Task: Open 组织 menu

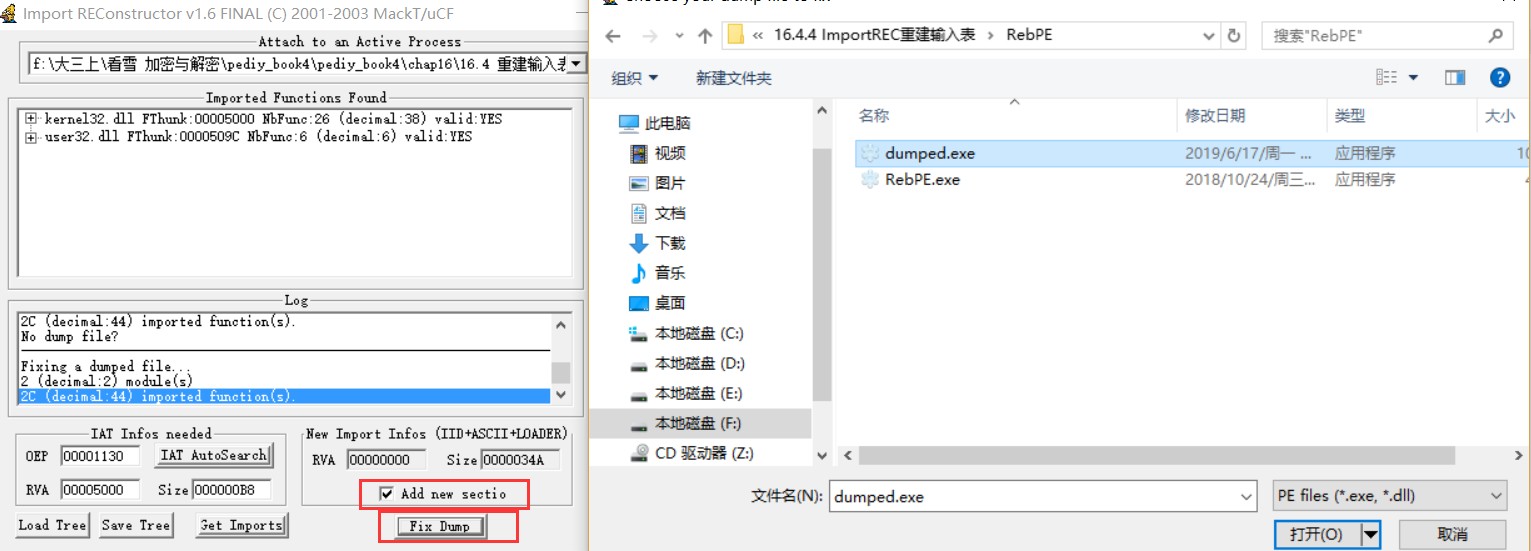Action: [x=635, y=78]
